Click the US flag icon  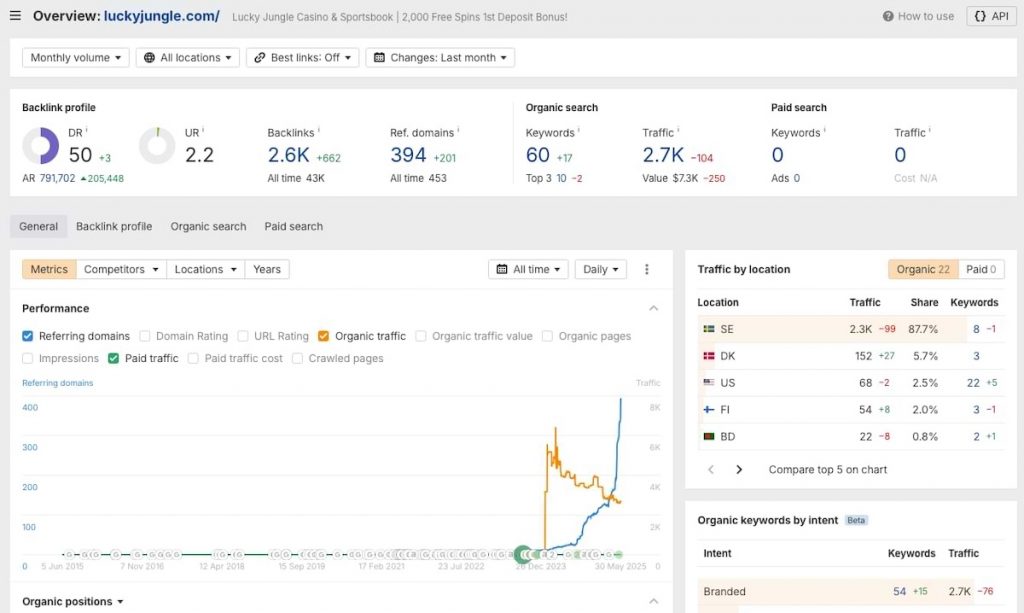point(709,383)
